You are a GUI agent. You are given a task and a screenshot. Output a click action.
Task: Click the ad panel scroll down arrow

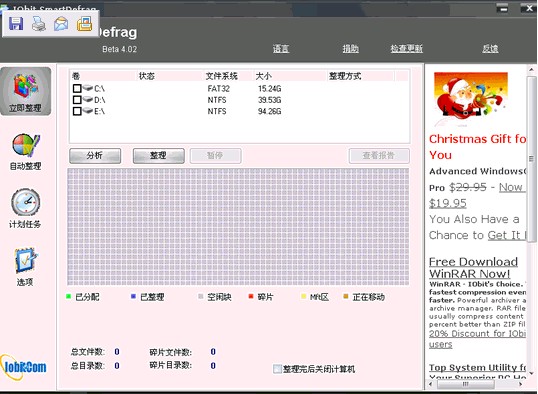tap(531, 373)
